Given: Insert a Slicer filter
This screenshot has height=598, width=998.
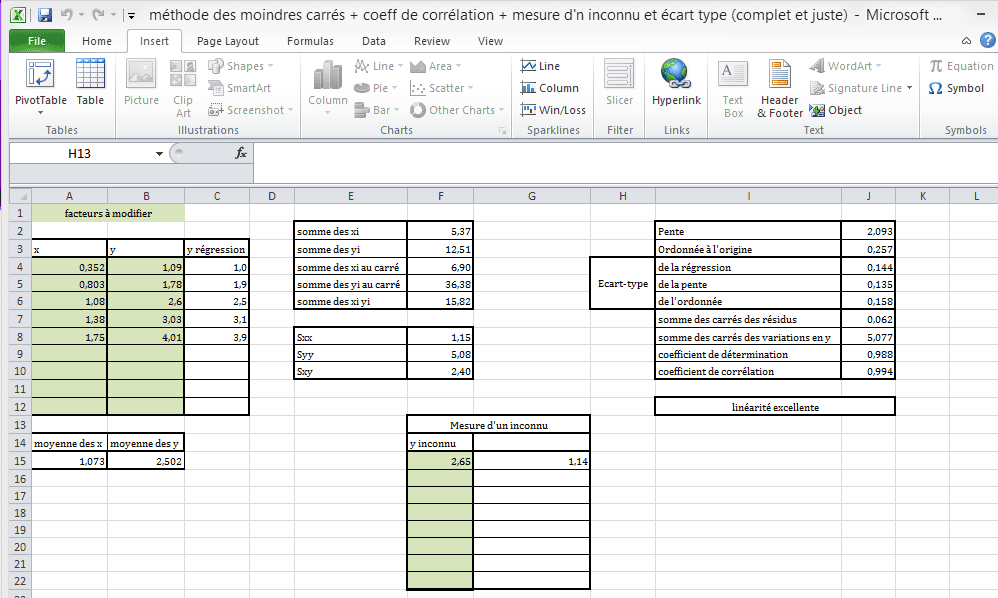Looking at the screenshot, I should (619, 83).
